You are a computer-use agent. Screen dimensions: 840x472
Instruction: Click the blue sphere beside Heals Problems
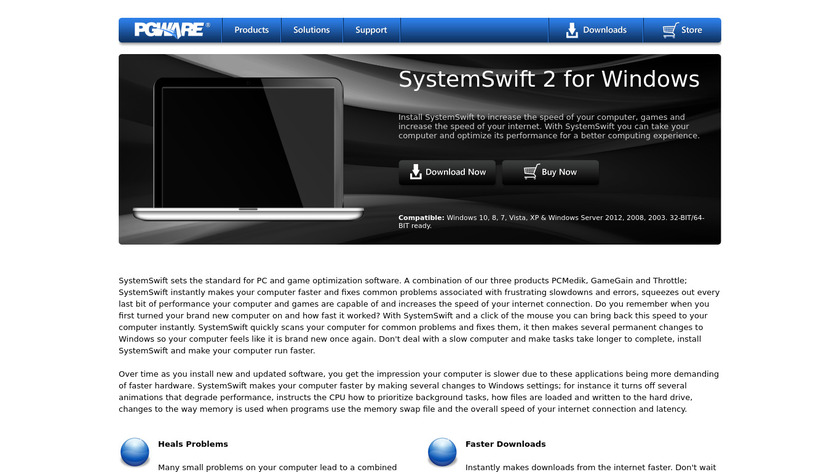(x=135, y=452)
